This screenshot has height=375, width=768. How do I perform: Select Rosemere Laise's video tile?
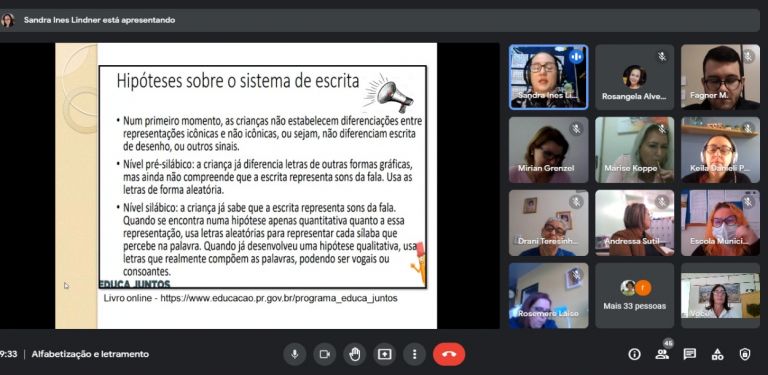click(549, 295)
